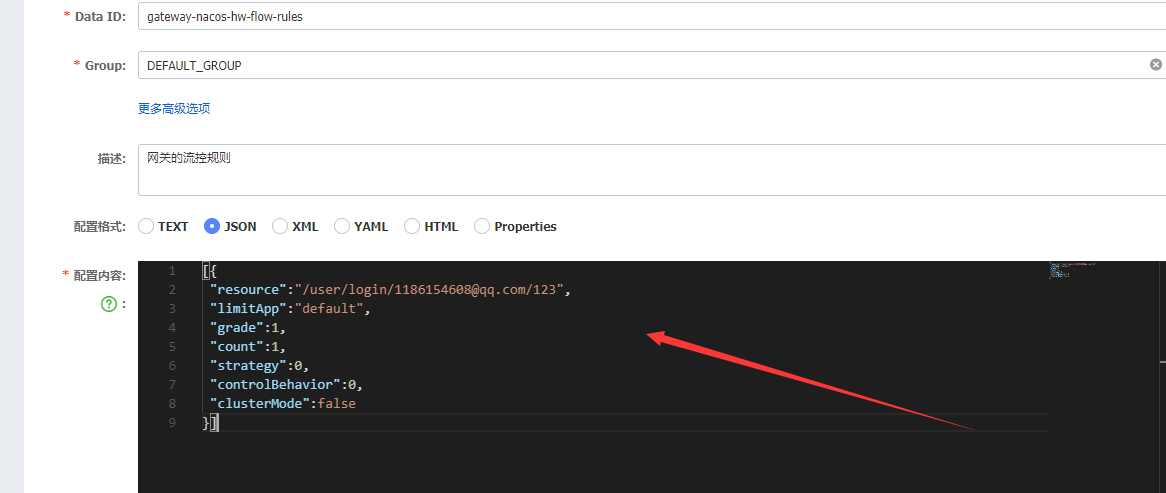
Task: Click the "count":1 line
Action: (247, 347)
